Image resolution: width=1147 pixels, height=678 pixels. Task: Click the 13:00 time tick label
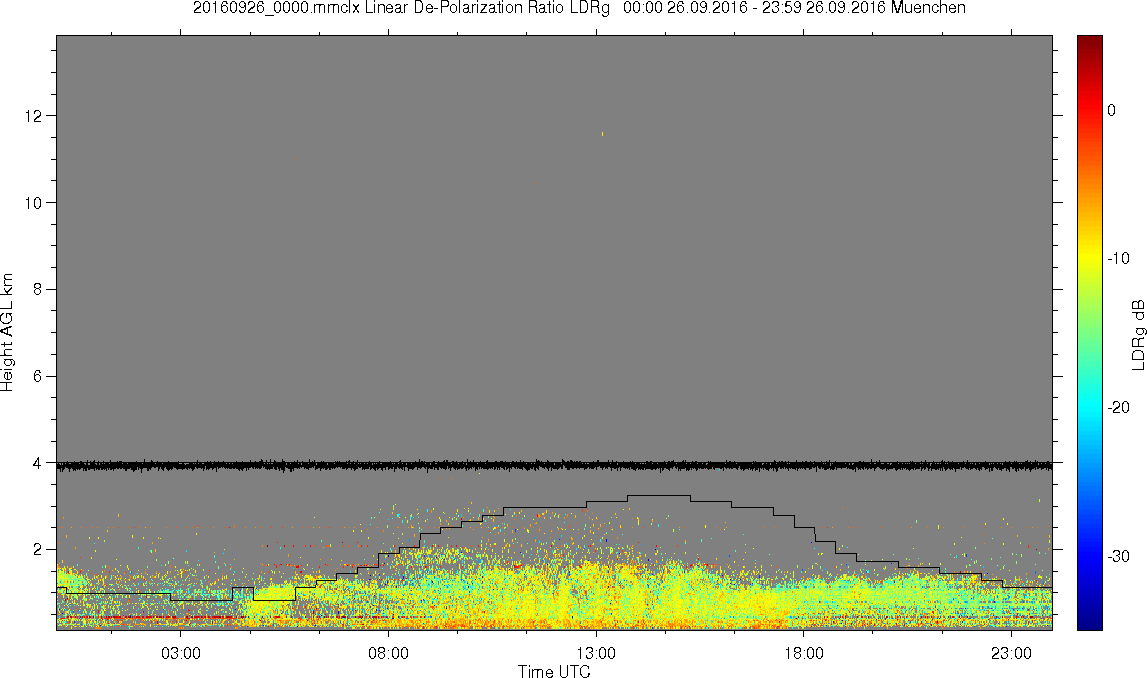(x=596, y=653)
